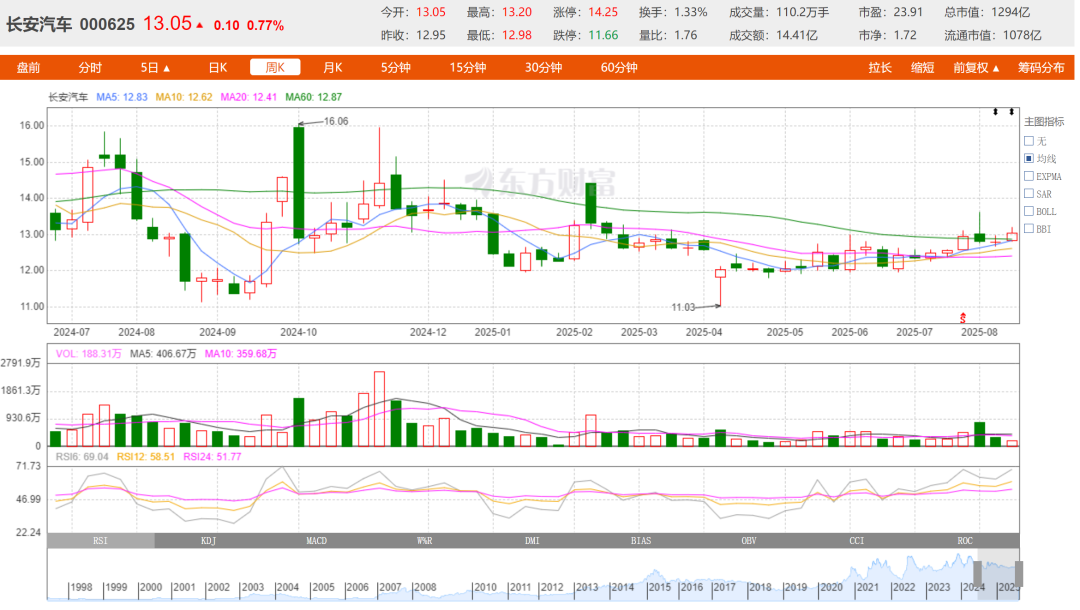Click the MA5: 12.83 legend label
1080x610 pixels.
[122, 97]
